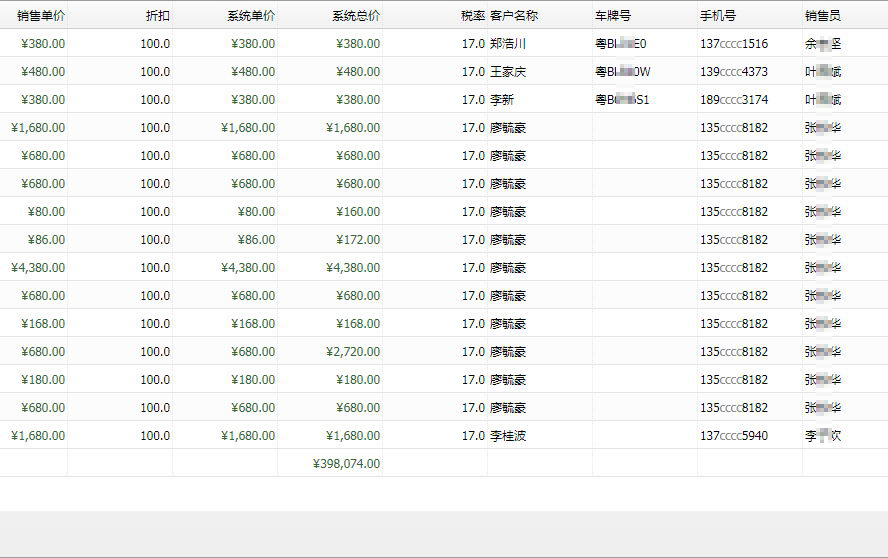
Task: Click phone number cell 189cccc3174
Action: [x=734, y=100]
